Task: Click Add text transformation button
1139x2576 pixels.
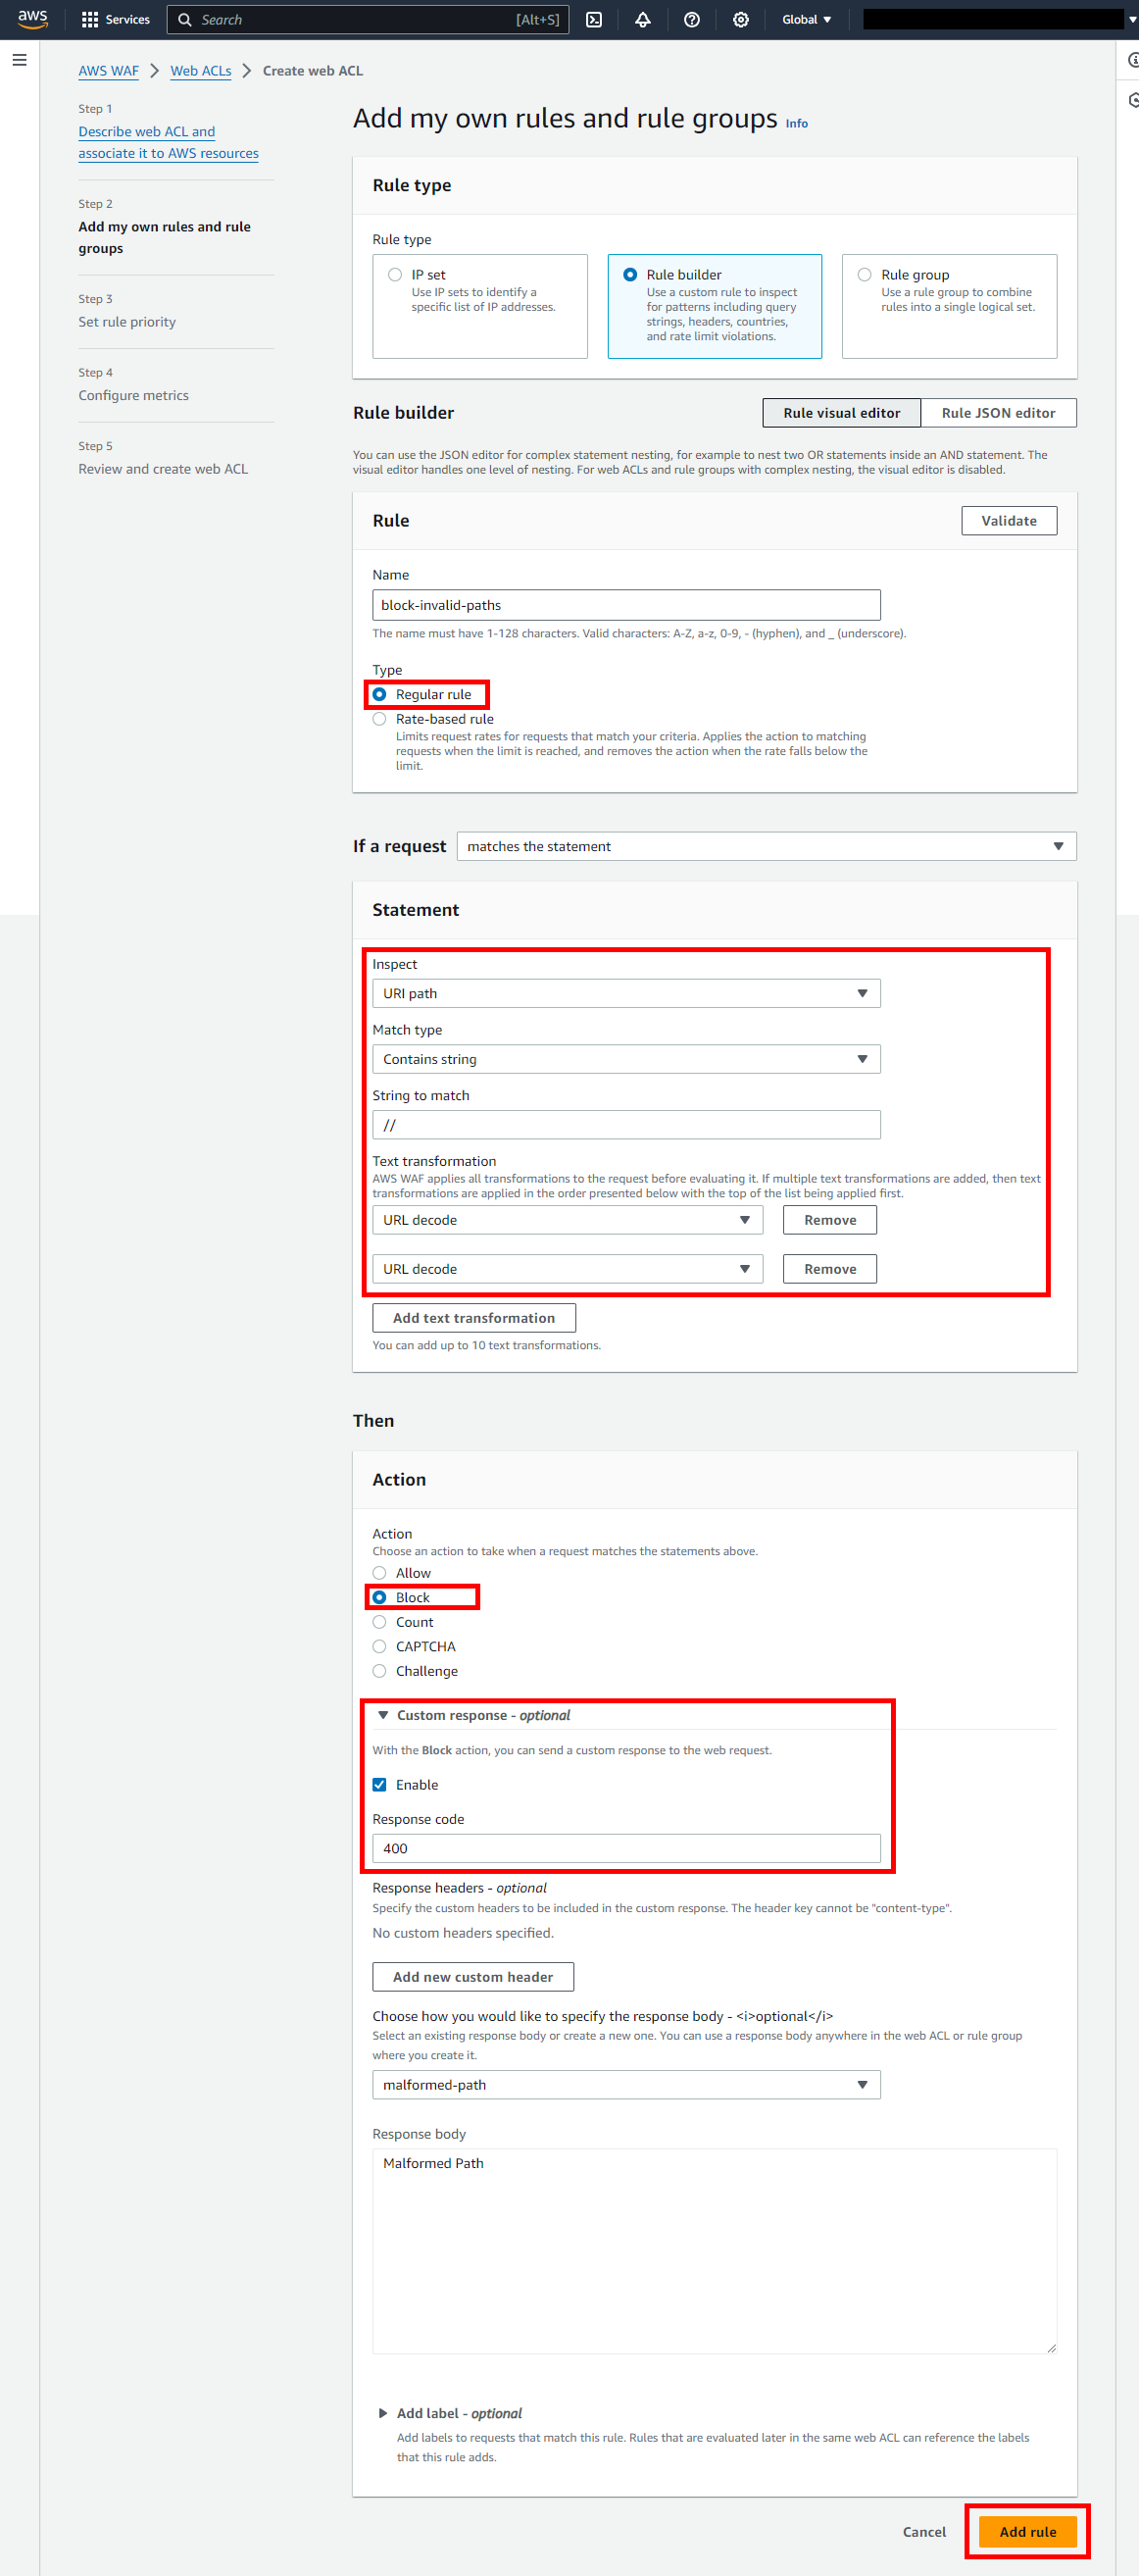Action: tap(474, 1318)
